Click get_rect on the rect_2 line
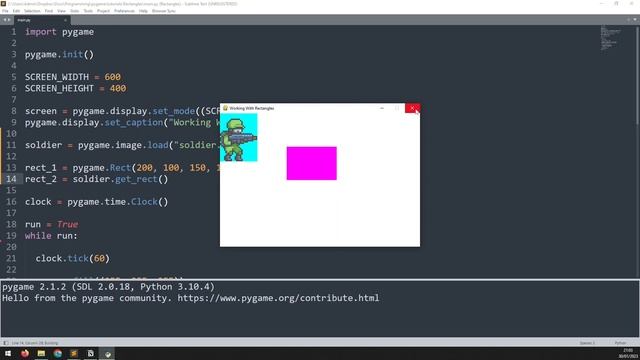This screenshot has height=360, width=640. tap(136, 179)
